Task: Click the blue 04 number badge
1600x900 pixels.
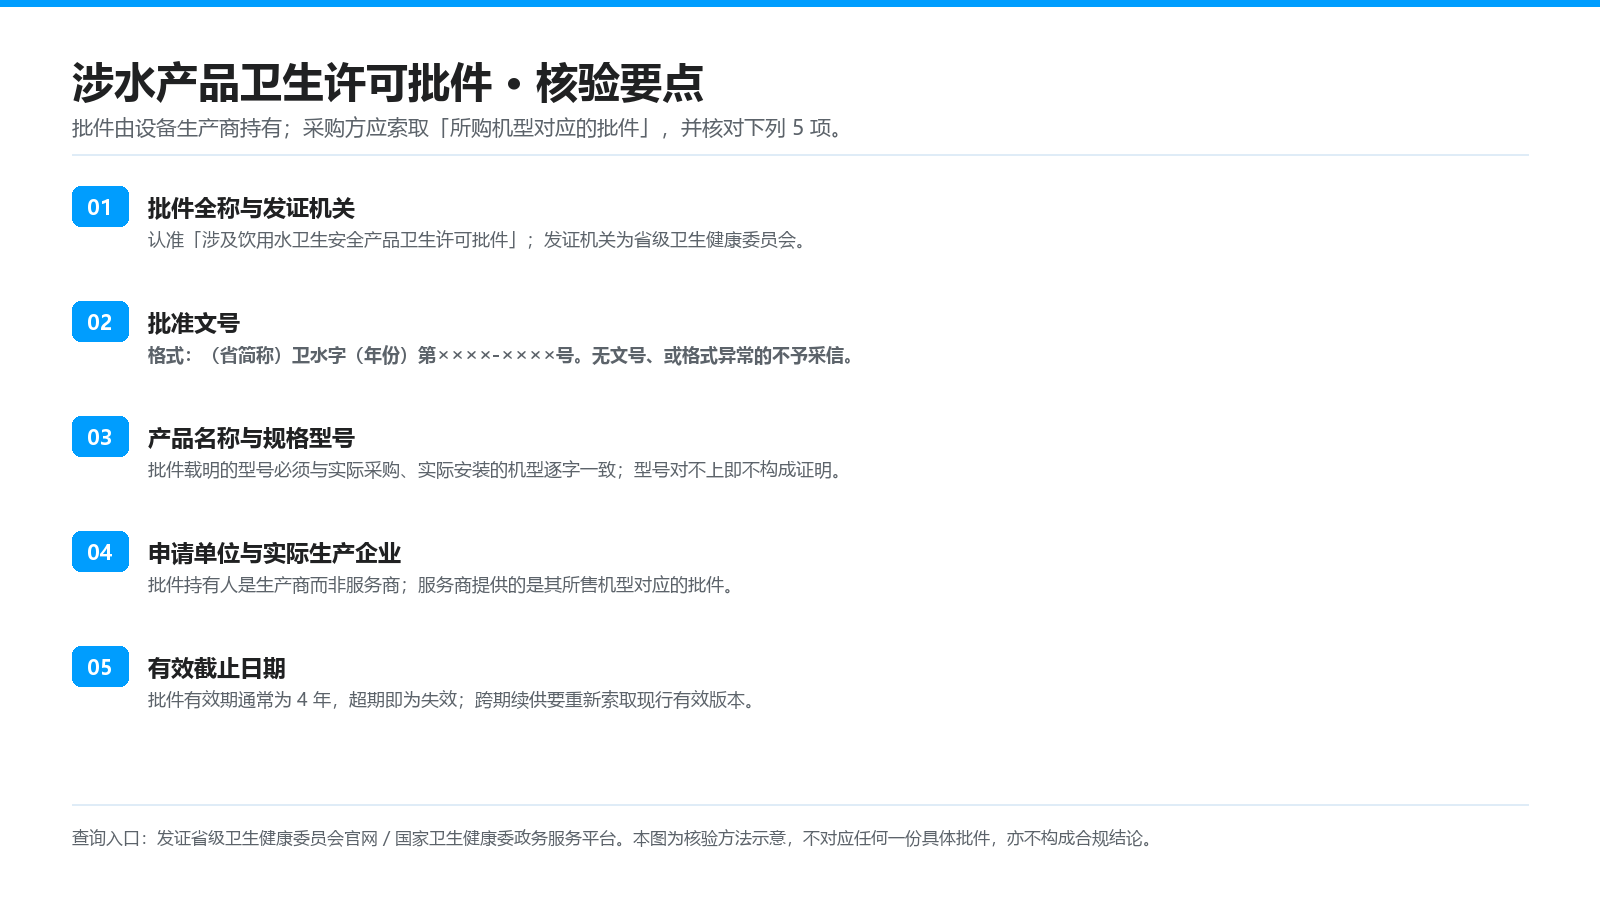Action: (100, 552)
